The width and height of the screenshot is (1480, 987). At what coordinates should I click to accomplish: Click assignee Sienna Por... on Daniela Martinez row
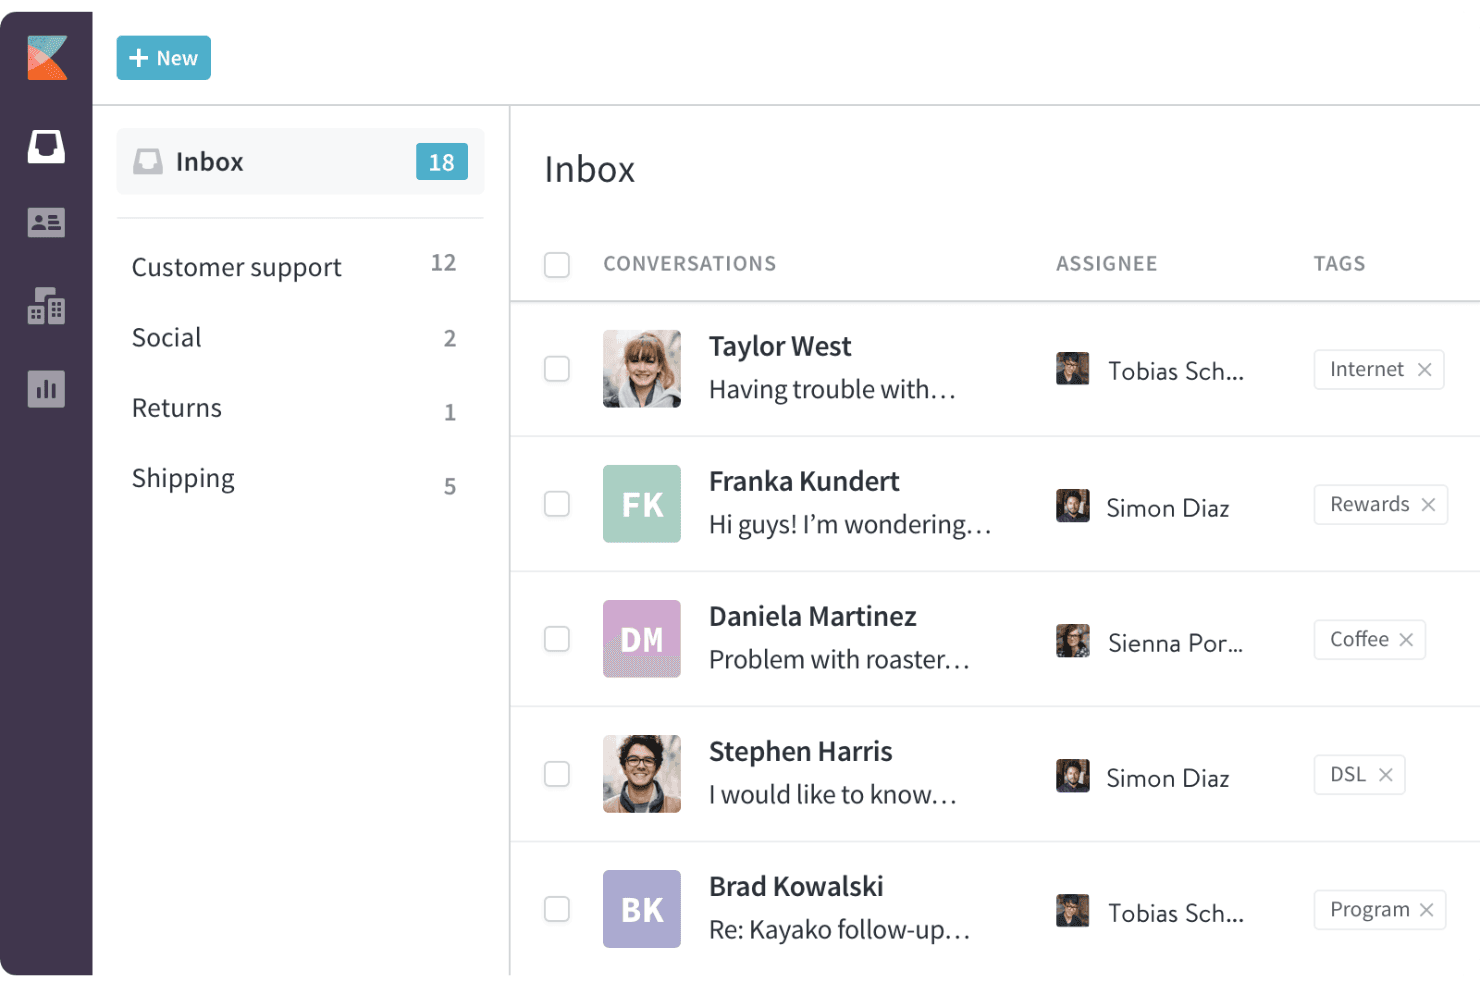[1150, 642]
